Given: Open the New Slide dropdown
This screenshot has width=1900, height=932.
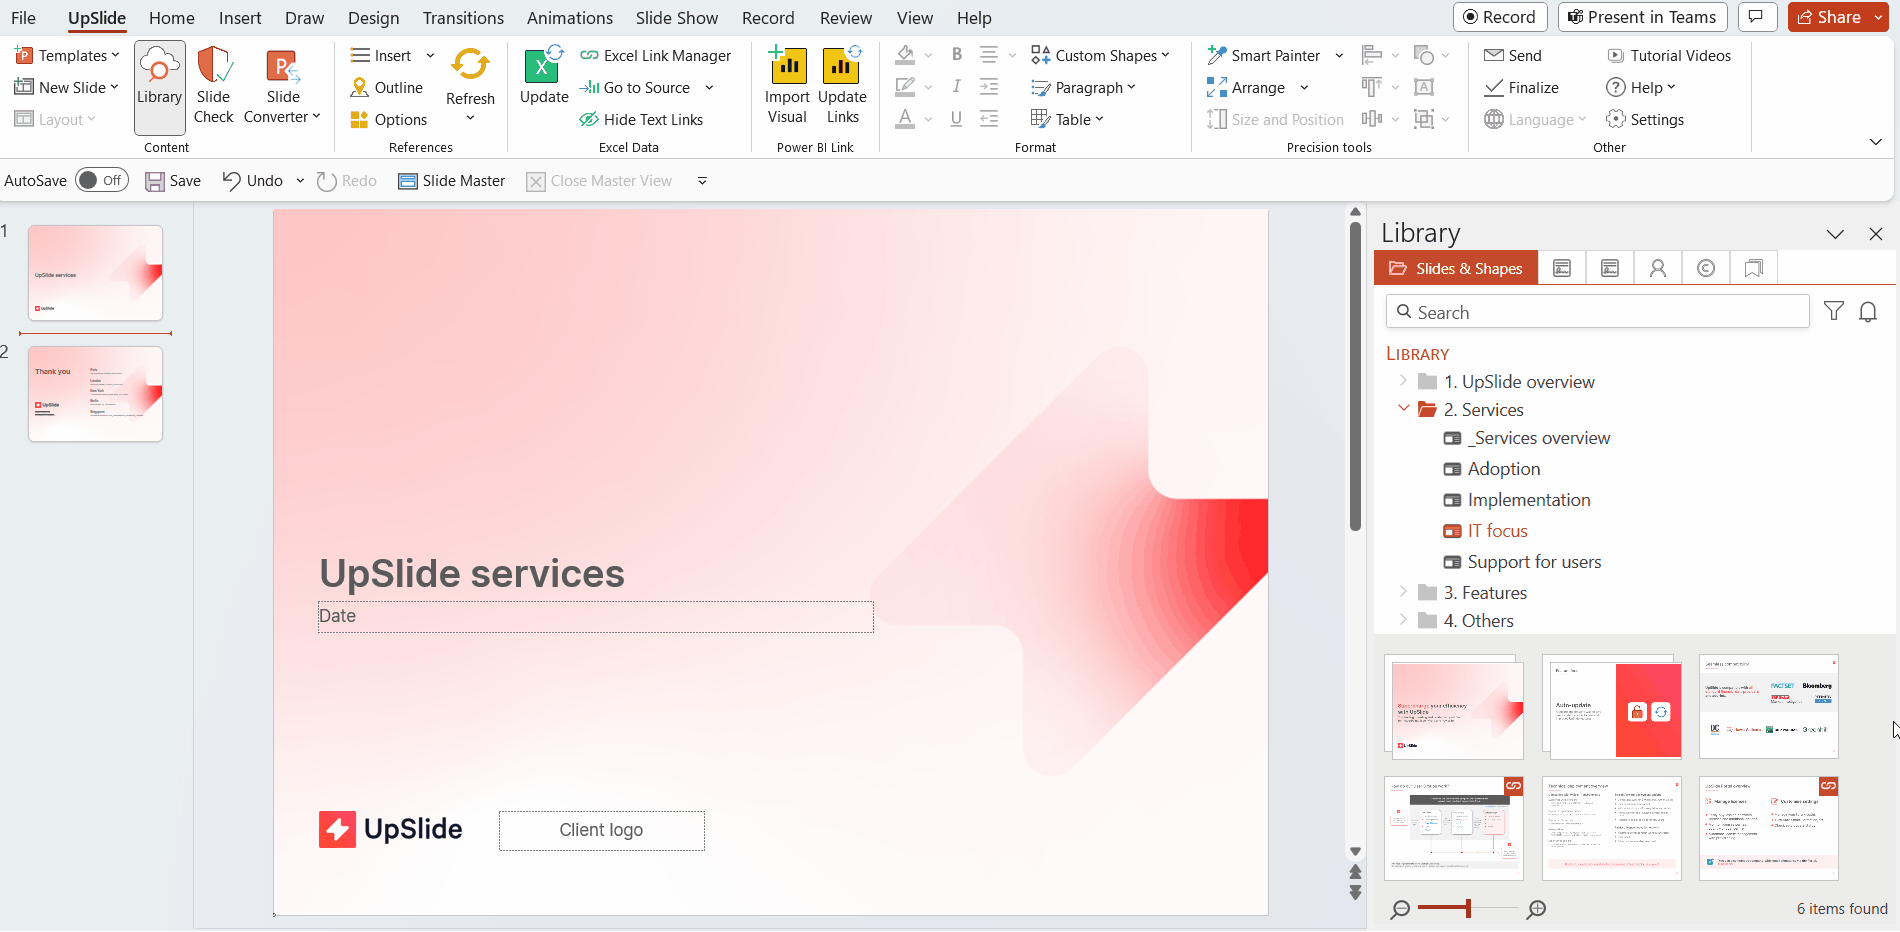Looking at the screenshot, I should [x=66, y=88].
